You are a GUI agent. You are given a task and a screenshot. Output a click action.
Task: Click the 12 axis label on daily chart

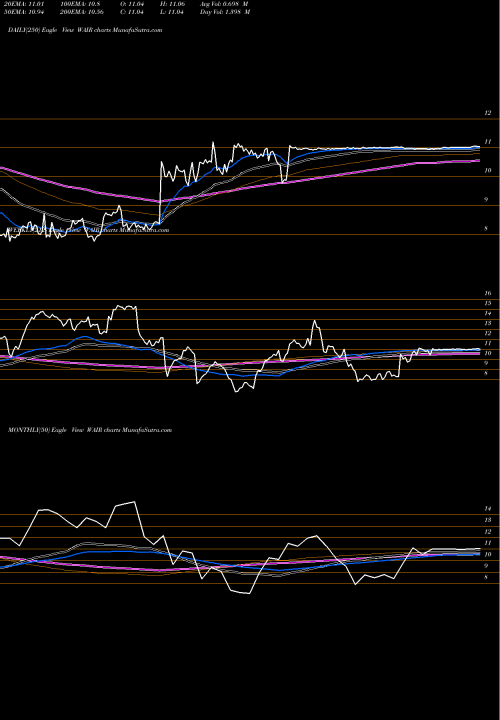tap(488, 113)
